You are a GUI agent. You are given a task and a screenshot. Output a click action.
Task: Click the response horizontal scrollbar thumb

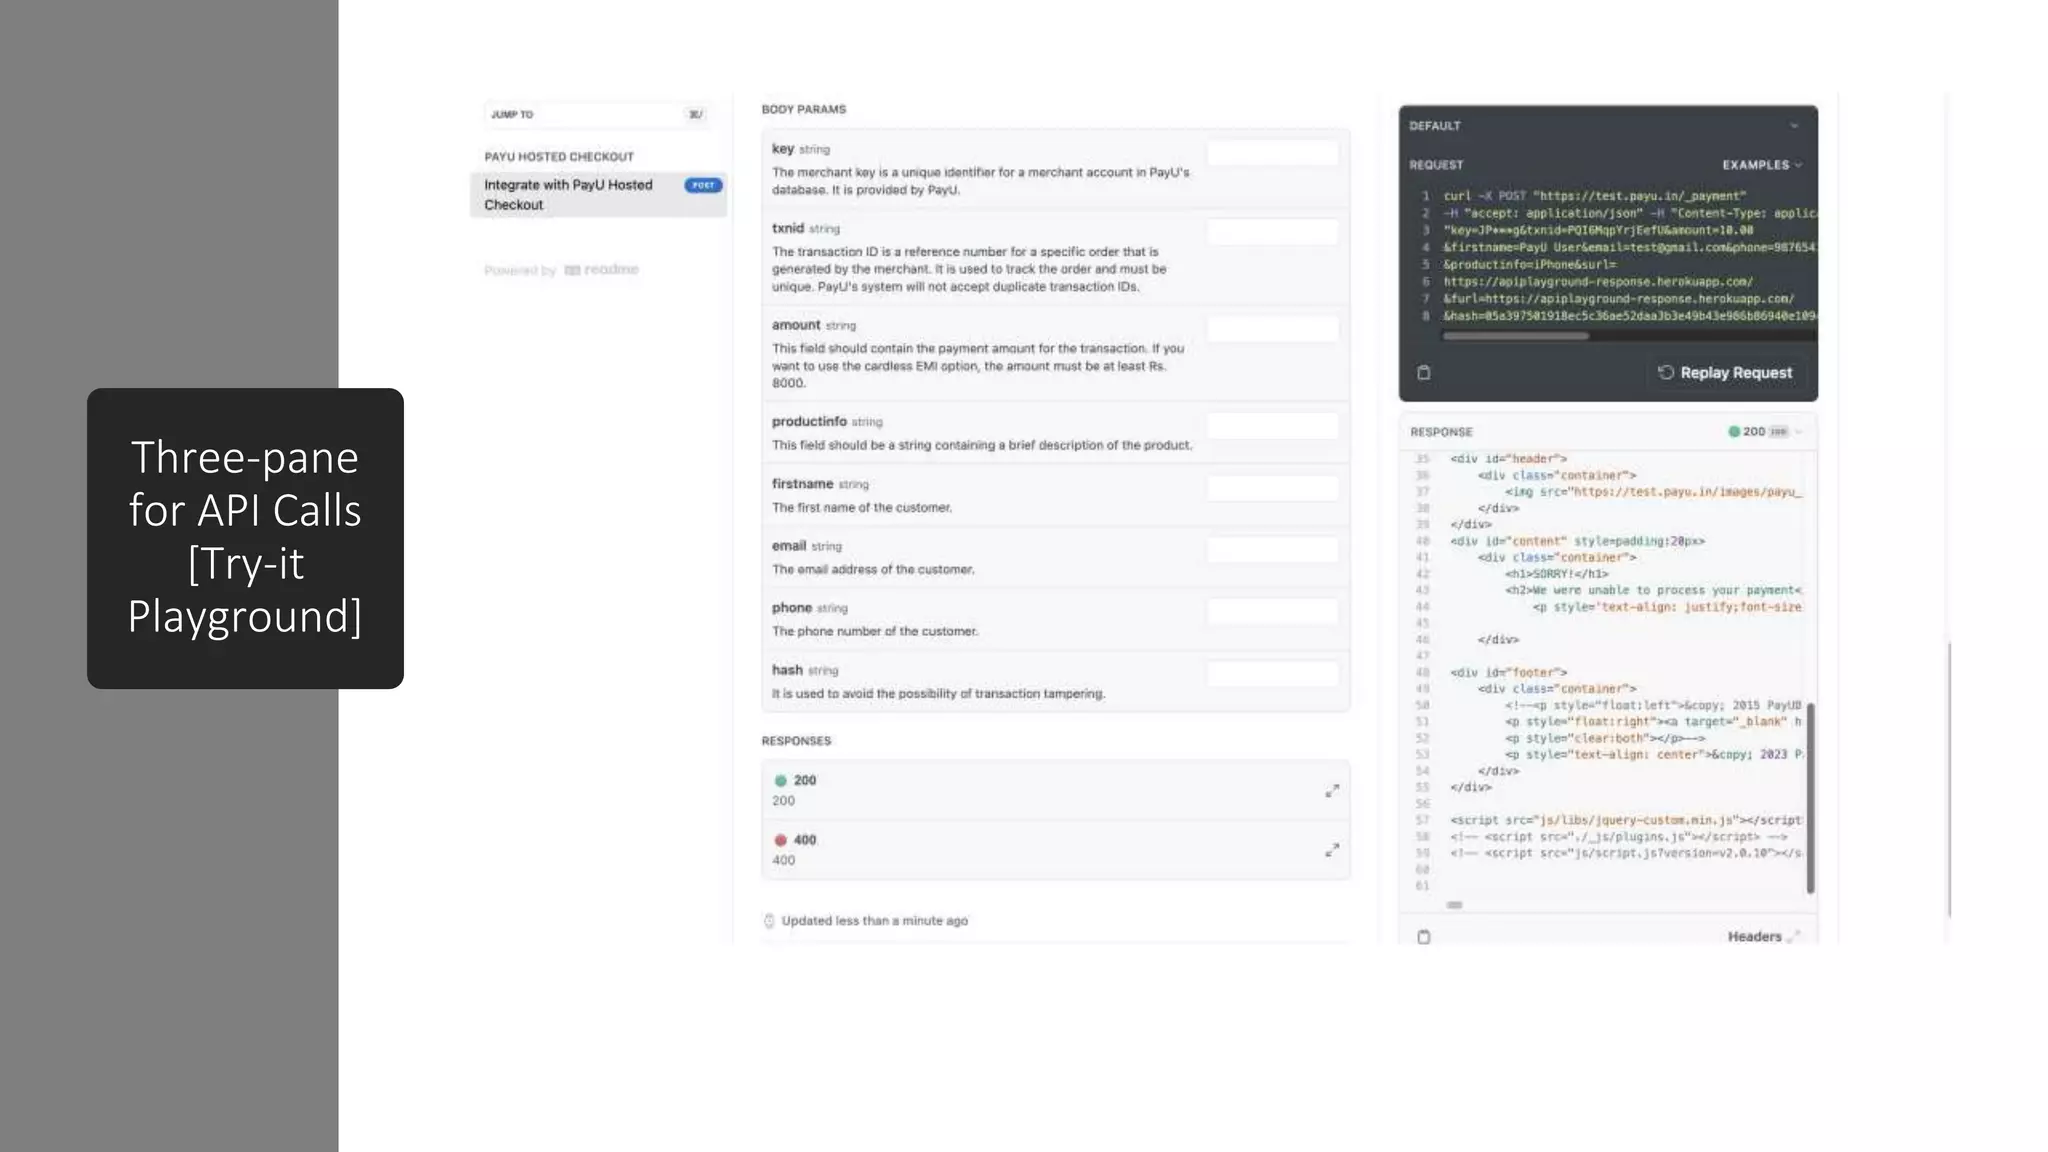tap(1455, 905)
